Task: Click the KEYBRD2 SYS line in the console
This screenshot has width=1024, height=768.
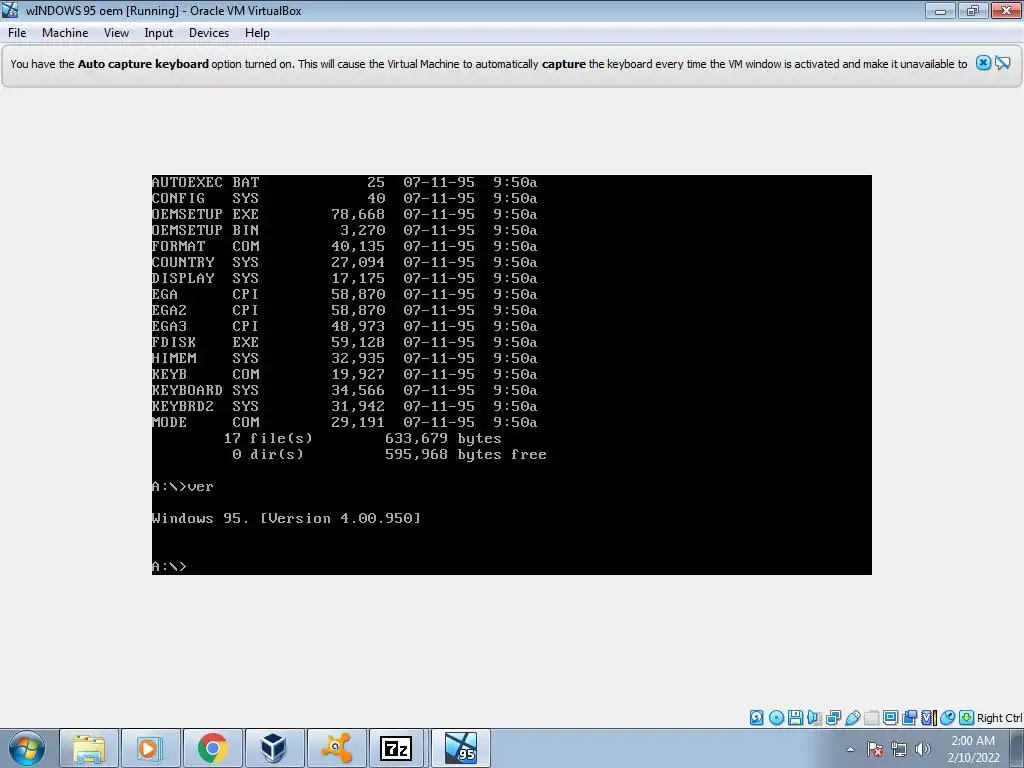Action: pyautogui.click(x=344, y=406)
